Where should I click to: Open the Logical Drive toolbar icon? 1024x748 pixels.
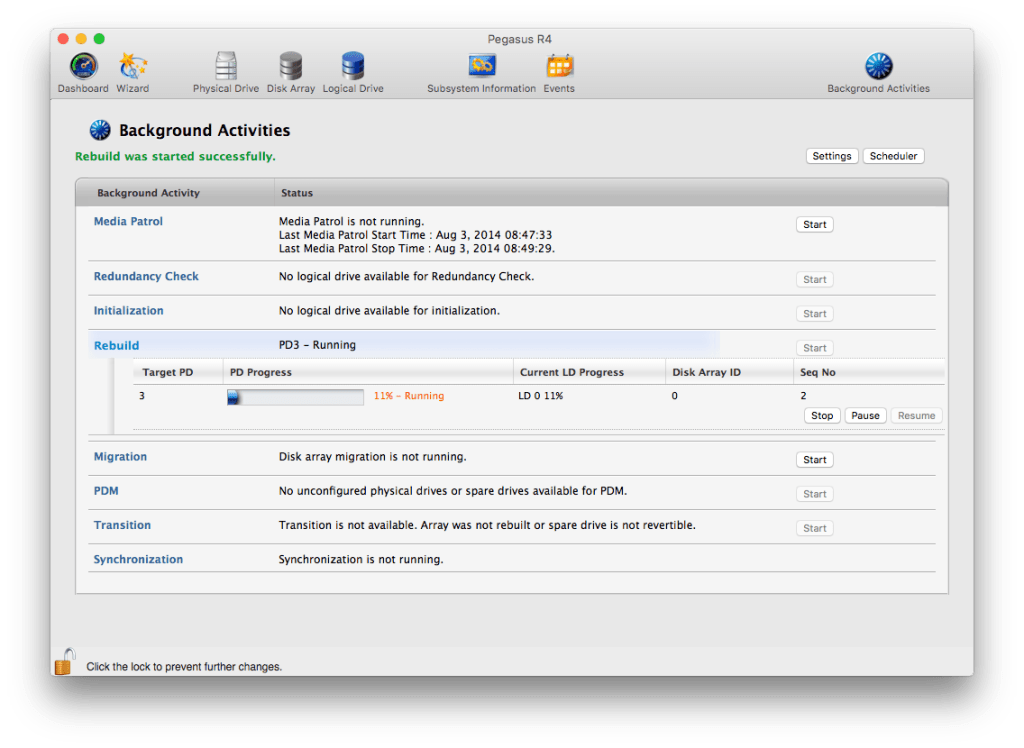coord(353,68)
